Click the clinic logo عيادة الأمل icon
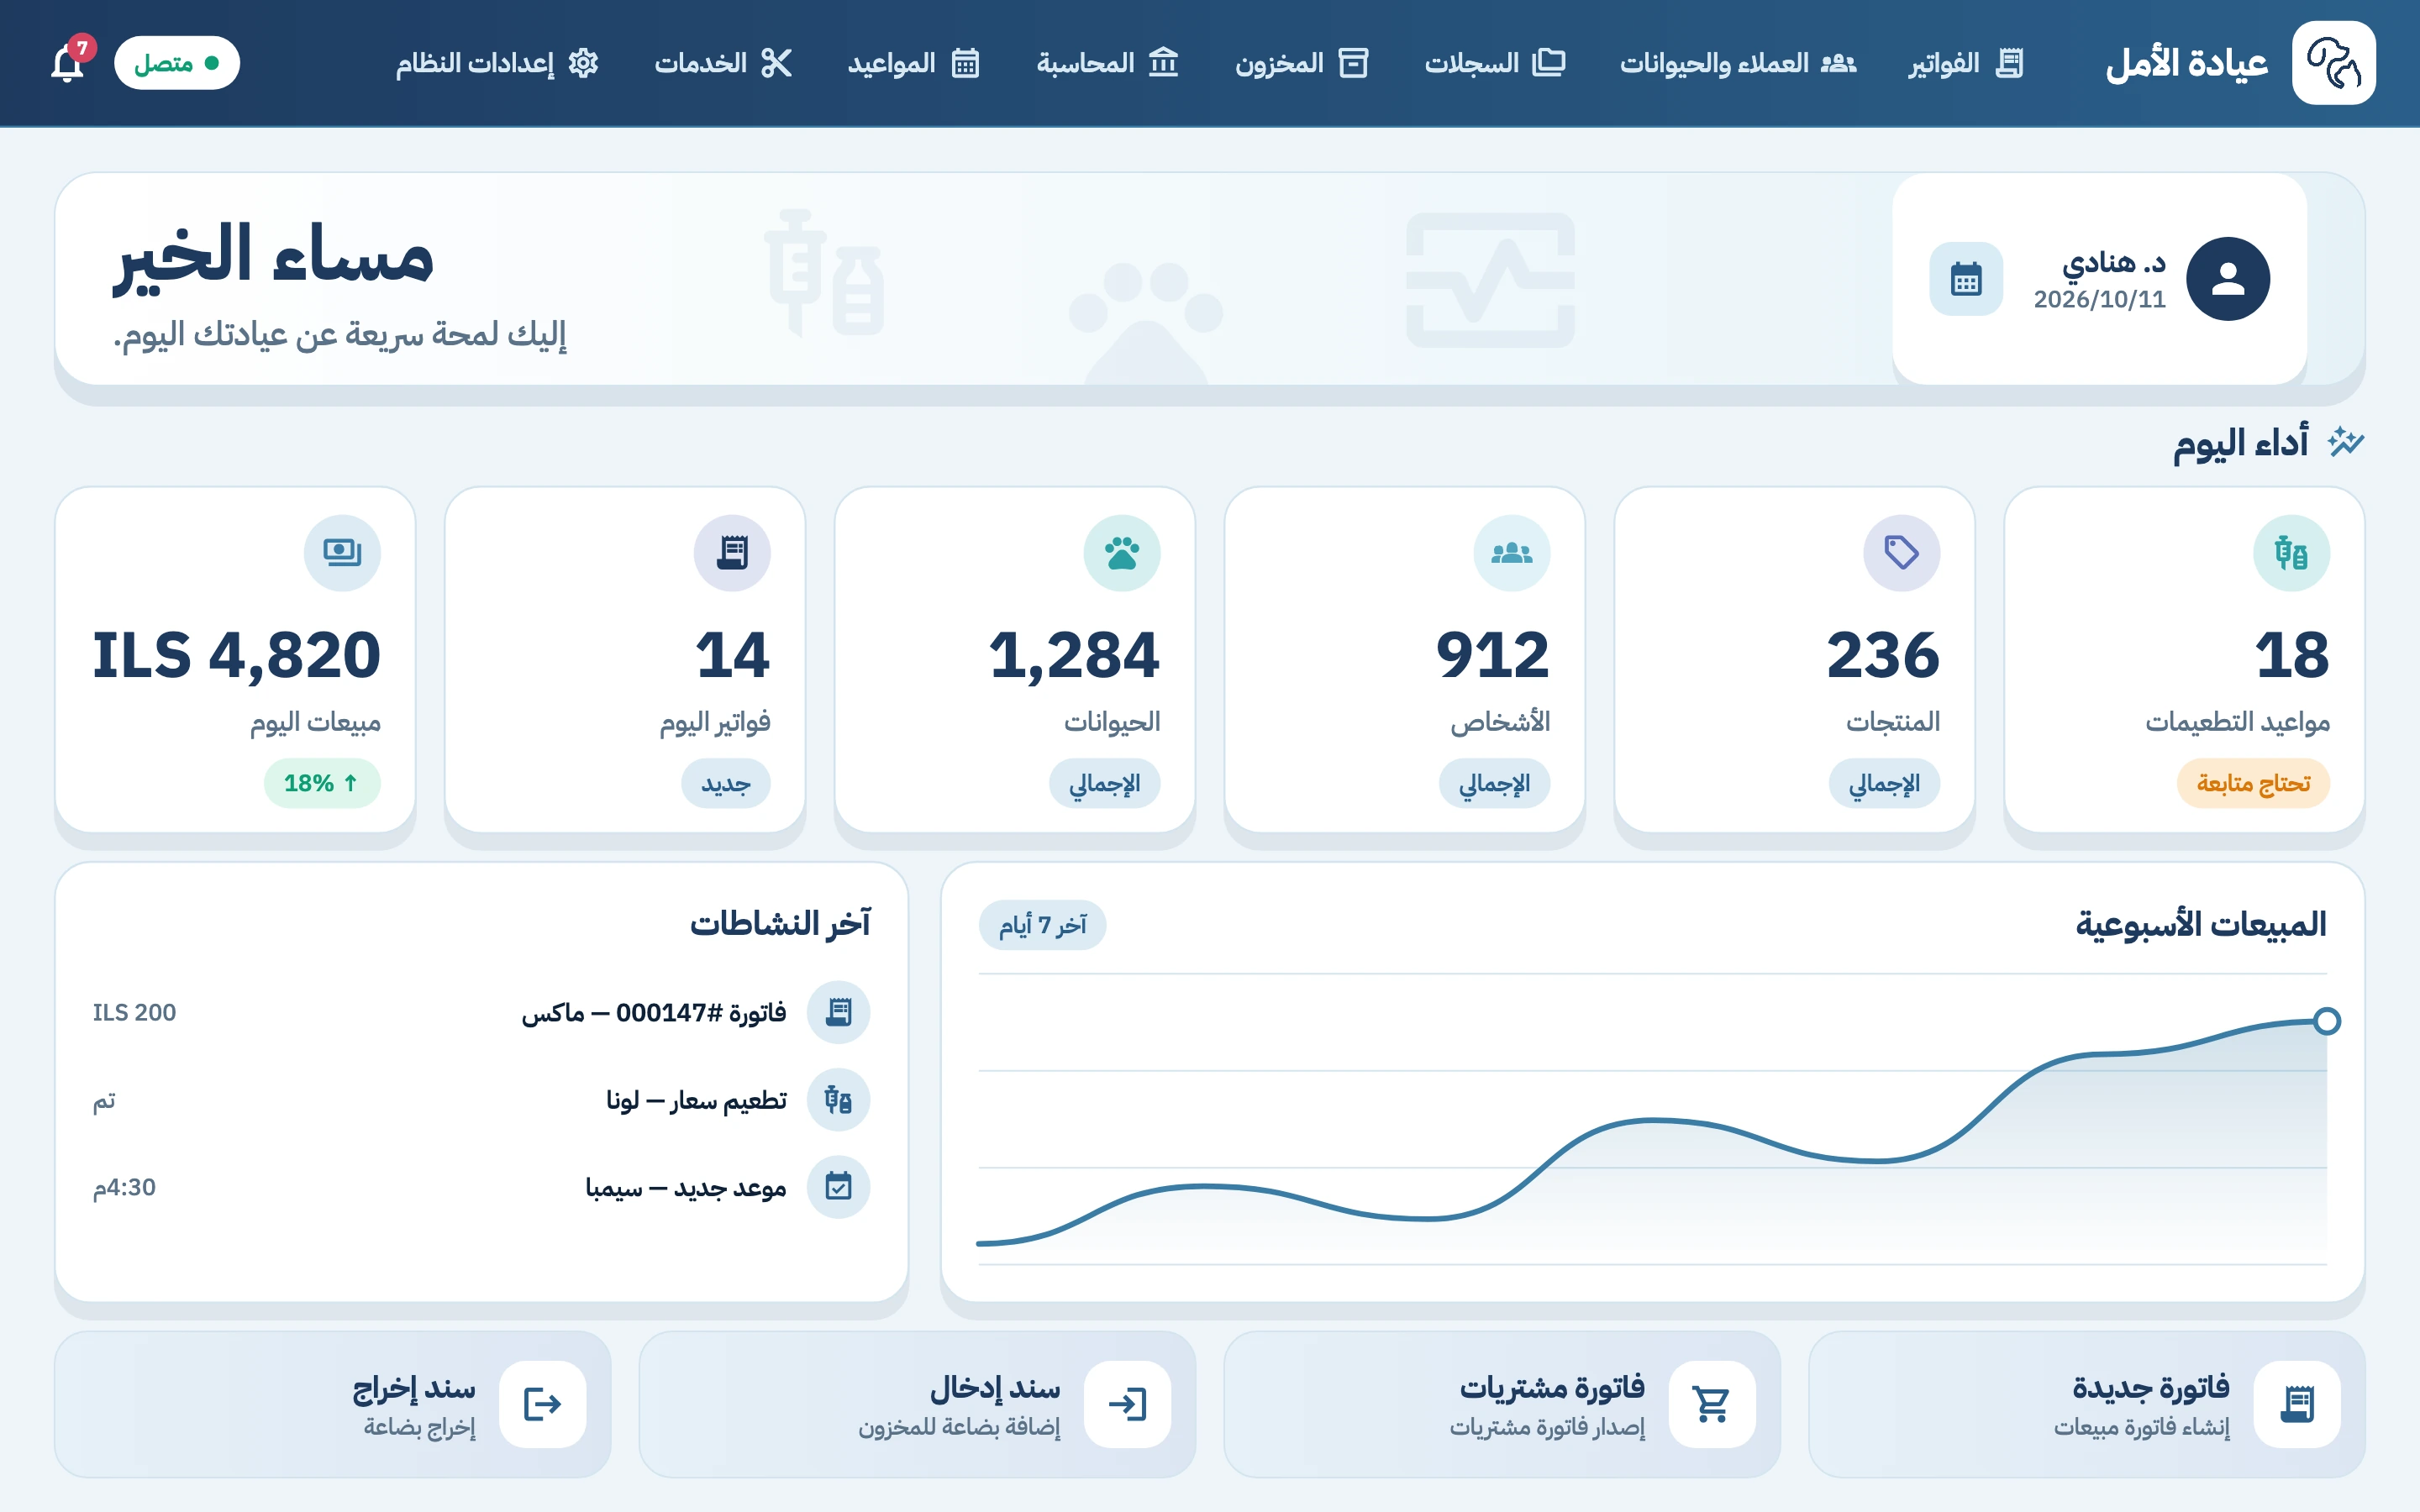Viewport: 2420px width, 1512px height. pyautogui.click(x=2333, y=63)
